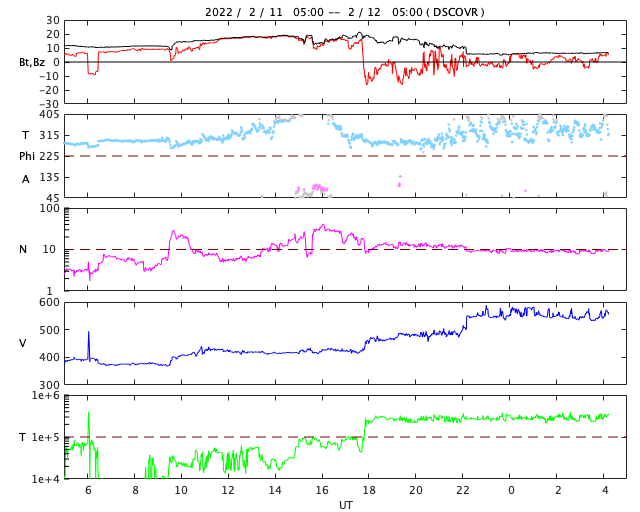The image size is (640, 512).
Task: Click the '135' tick on the Phi axis
Action: (x=49, y=177)
